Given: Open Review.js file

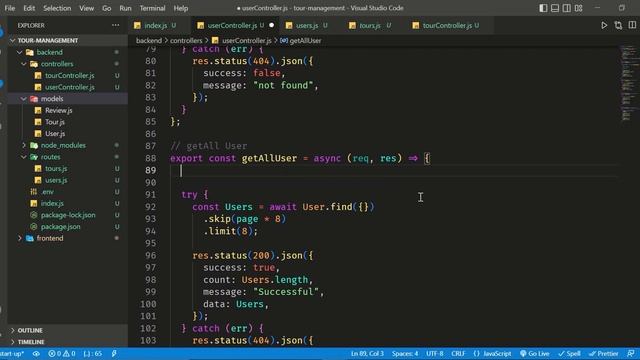Looking at the screenshot, I should click(58, 110).
